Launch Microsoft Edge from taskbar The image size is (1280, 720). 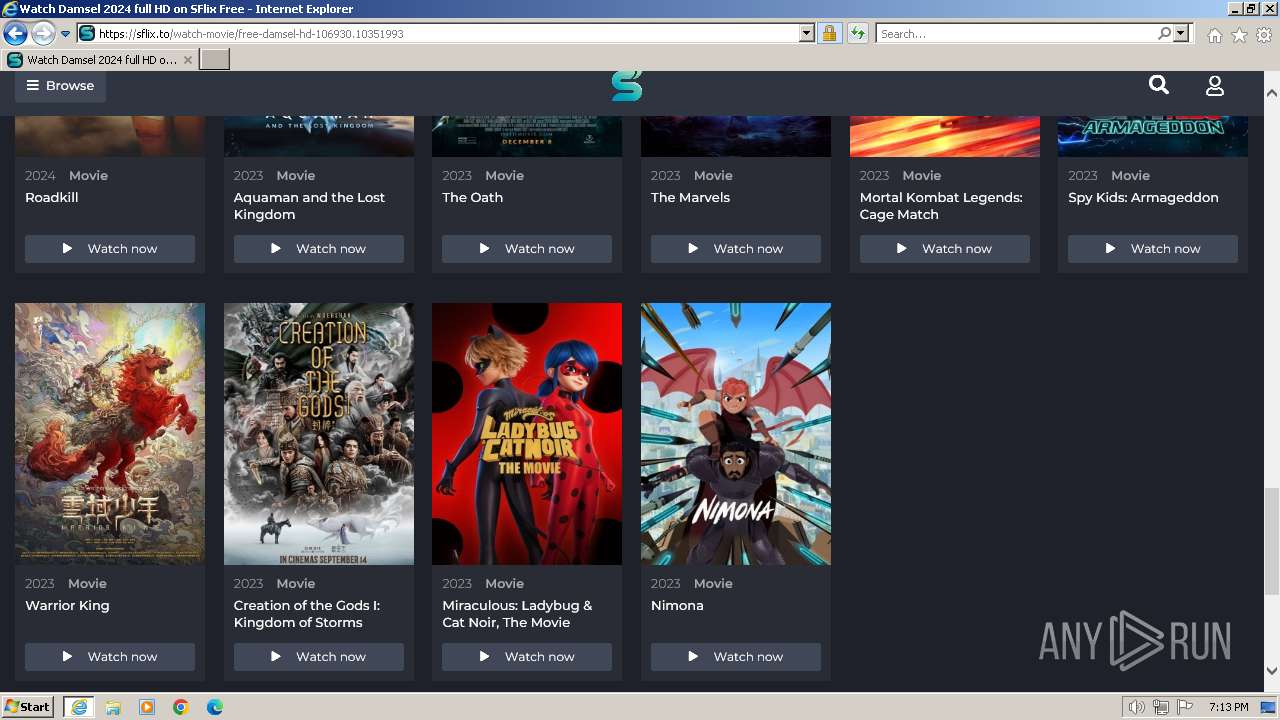[215, 707]
